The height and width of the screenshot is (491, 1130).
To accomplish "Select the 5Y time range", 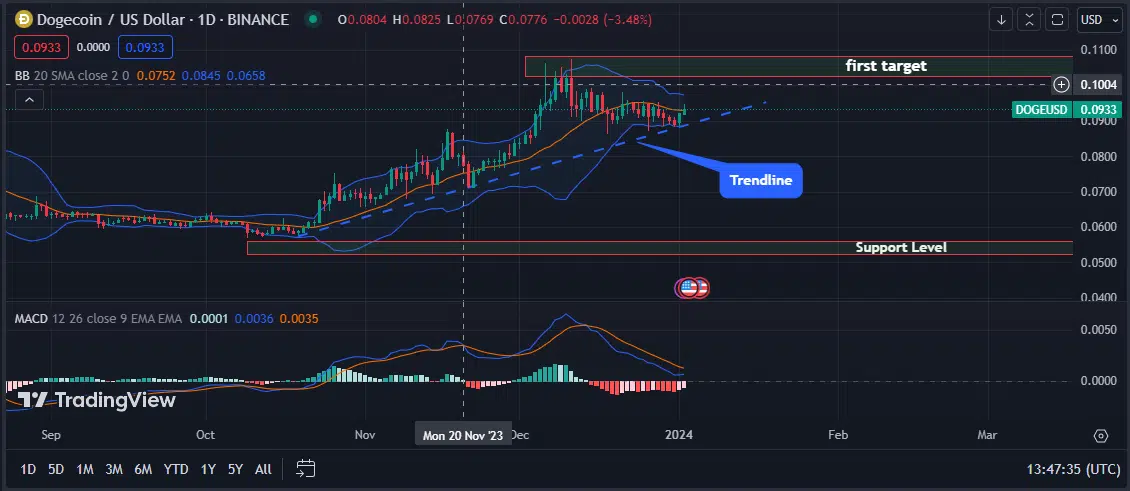I will [x=236, y=469].
